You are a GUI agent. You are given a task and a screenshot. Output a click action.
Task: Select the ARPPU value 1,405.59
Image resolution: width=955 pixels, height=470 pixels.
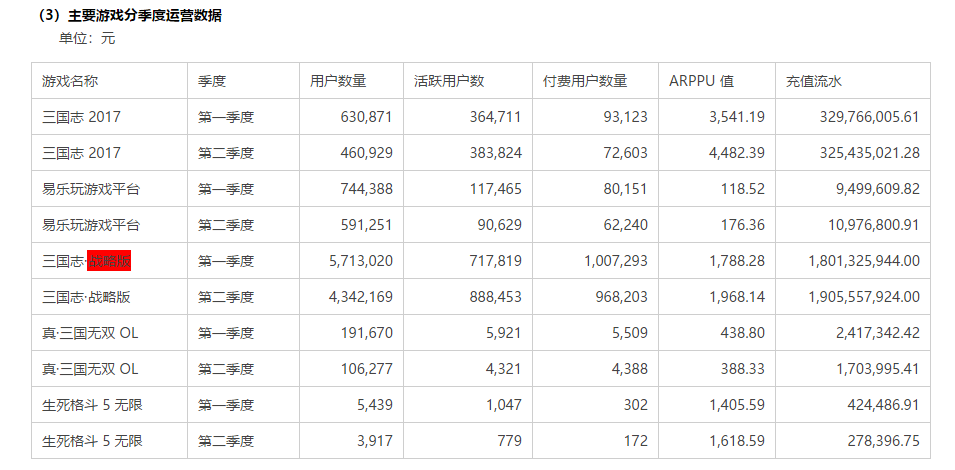tap(737, 405)
